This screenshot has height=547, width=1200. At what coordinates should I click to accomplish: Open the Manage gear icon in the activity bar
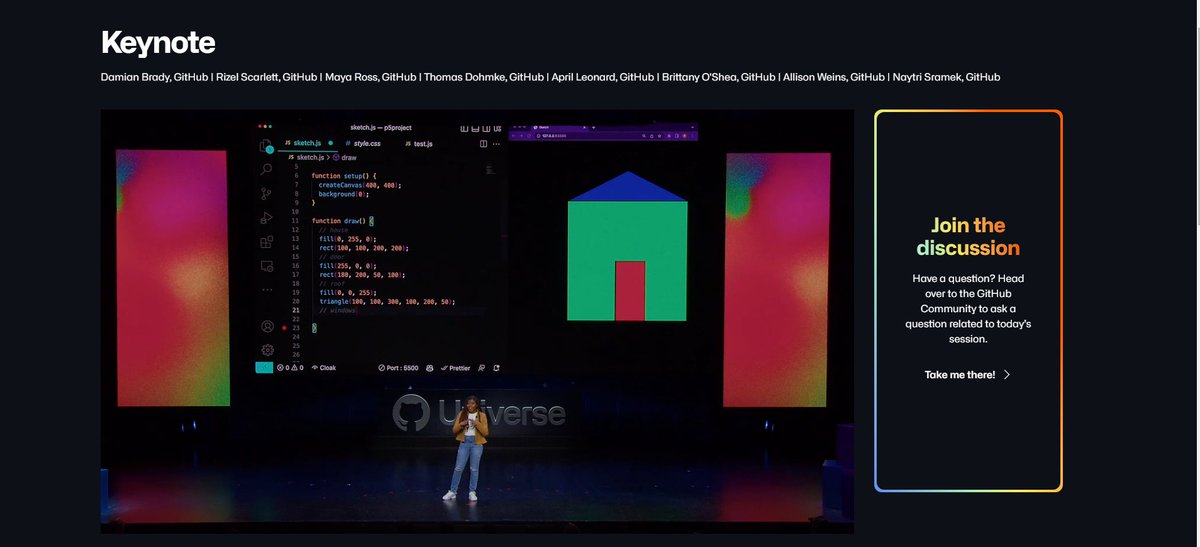click(x=267, y=350)
